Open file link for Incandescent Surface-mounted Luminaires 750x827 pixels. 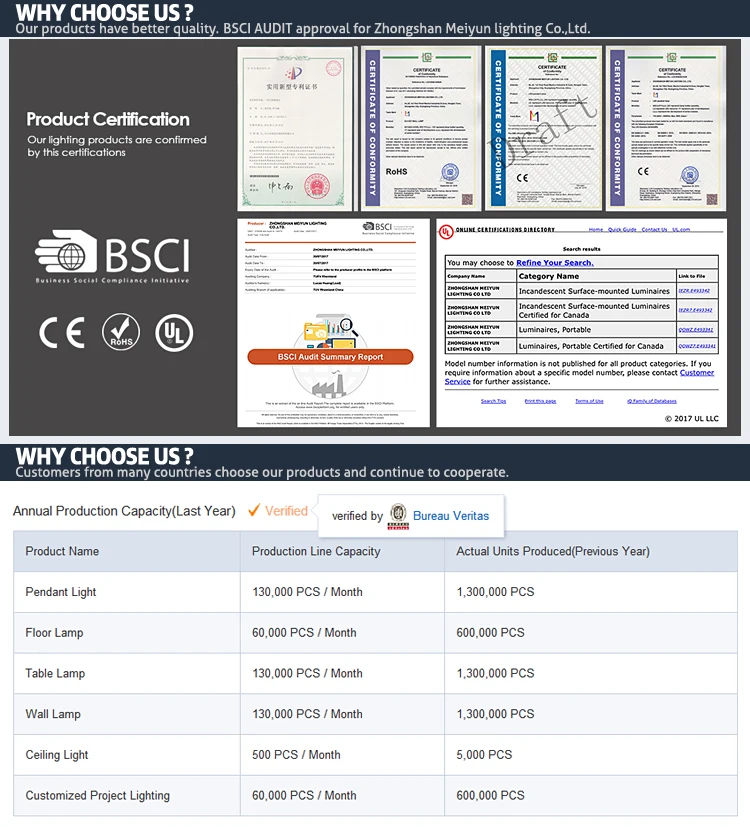694,291
